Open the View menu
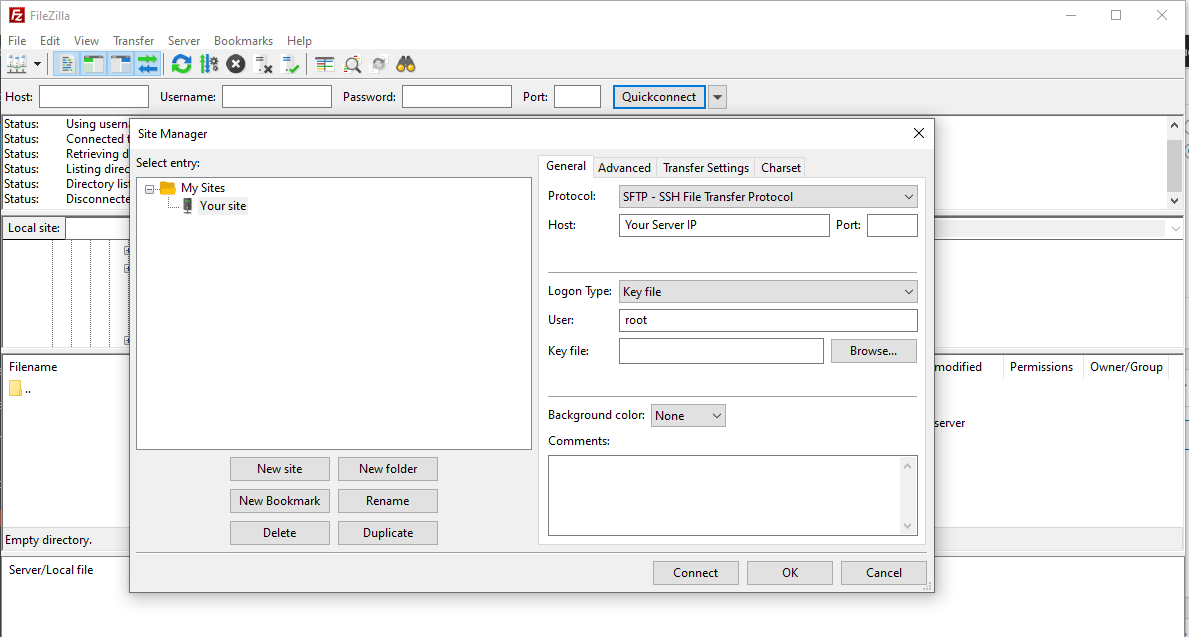The image size is (1189, 637). [86, 41]
